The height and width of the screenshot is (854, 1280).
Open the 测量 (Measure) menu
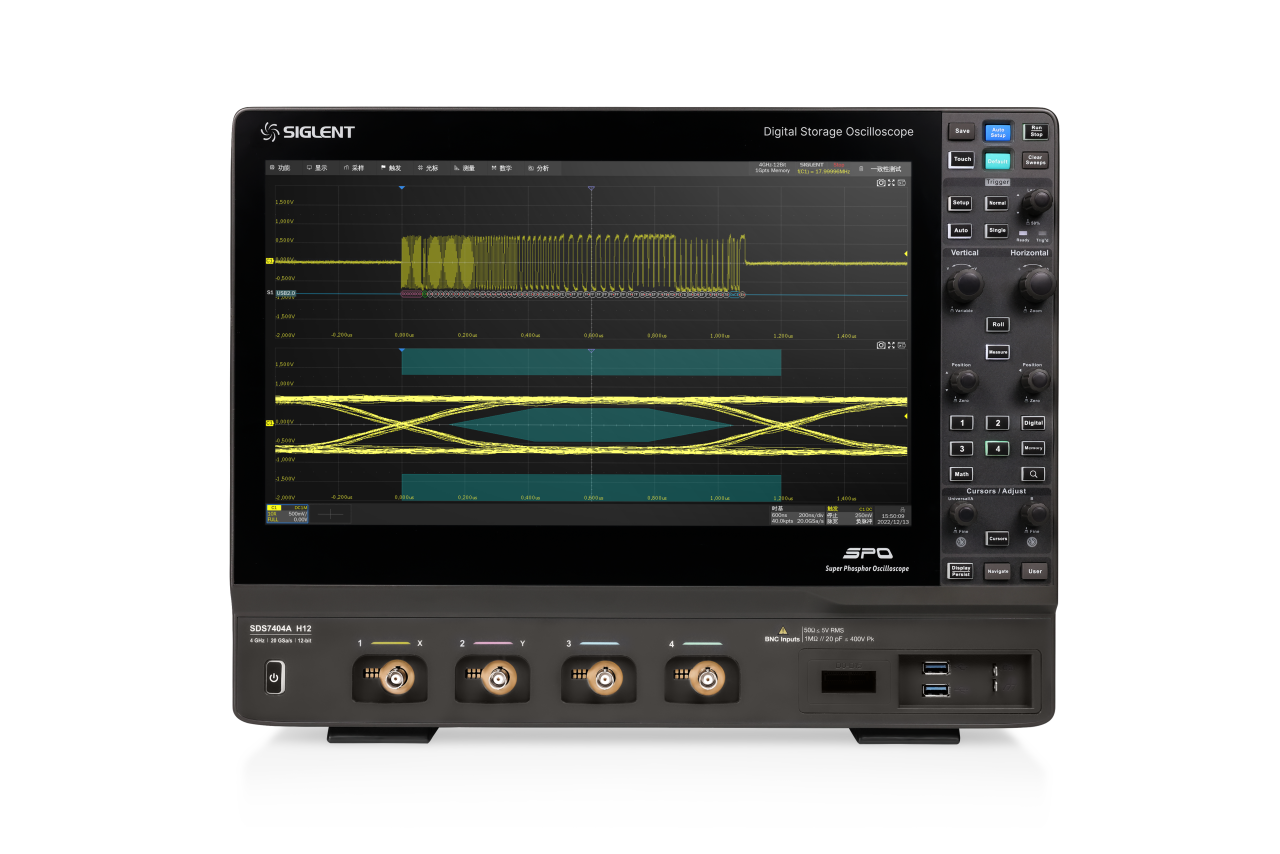464,168
